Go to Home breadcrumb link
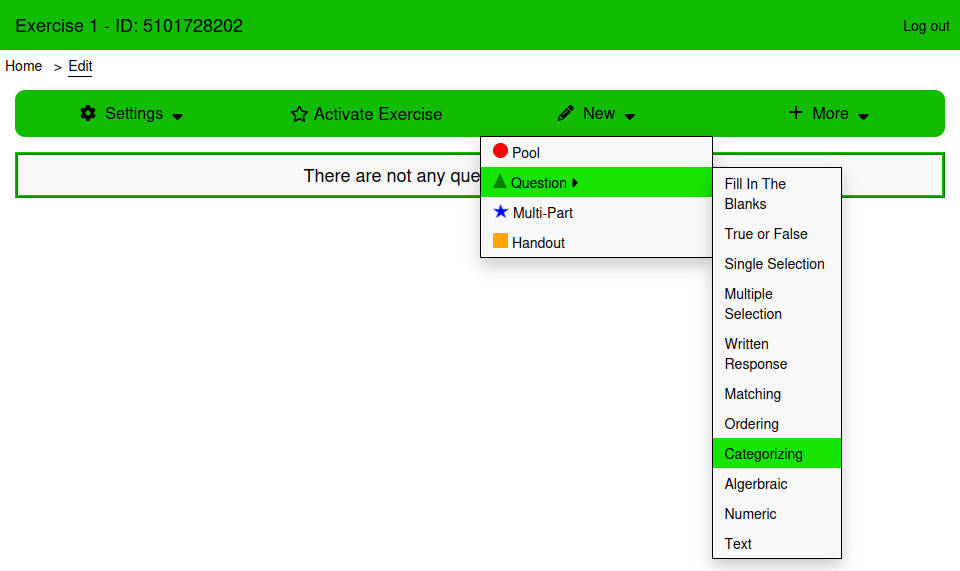This screenshot has width=960, height=571. coord(24,66)
